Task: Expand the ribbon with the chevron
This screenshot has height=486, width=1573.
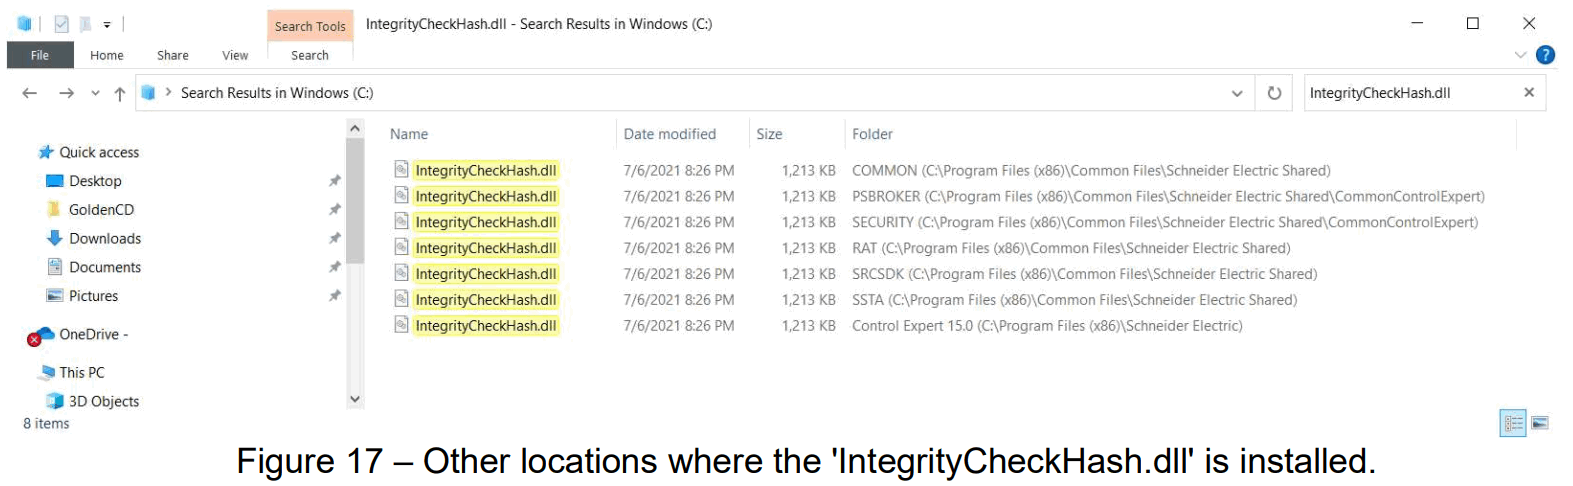Action: tap(1520, 55)
